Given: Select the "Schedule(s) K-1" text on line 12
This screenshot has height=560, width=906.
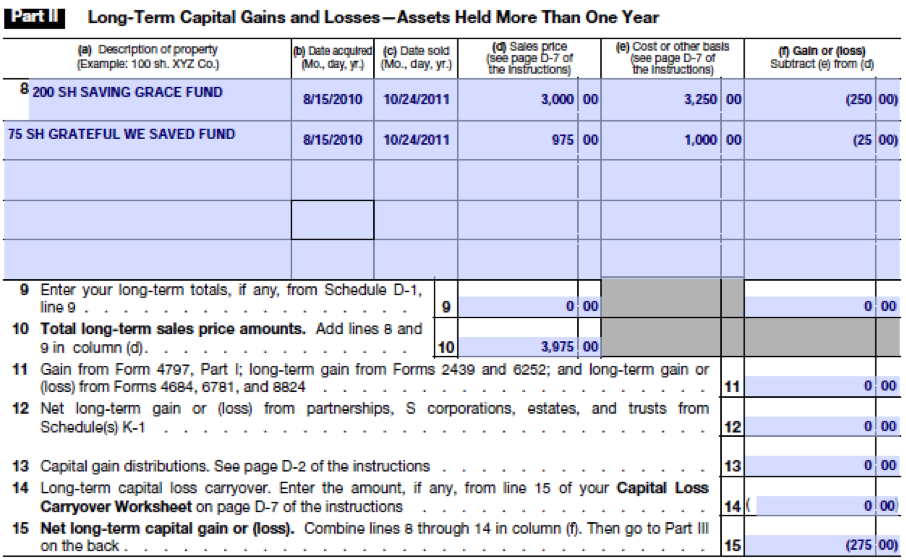Looking at the screenshot, I should tap(92, 427).
